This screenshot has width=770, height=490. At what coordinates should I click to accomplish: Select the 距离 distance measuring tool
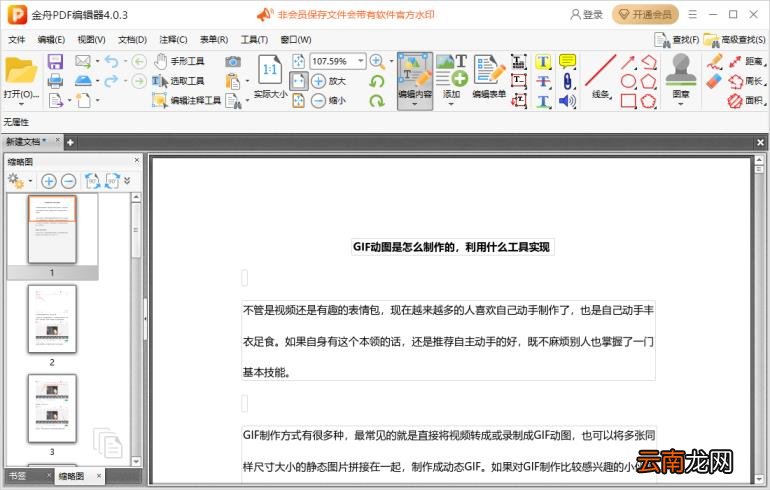pyautogui.click(x=746, y=61)
